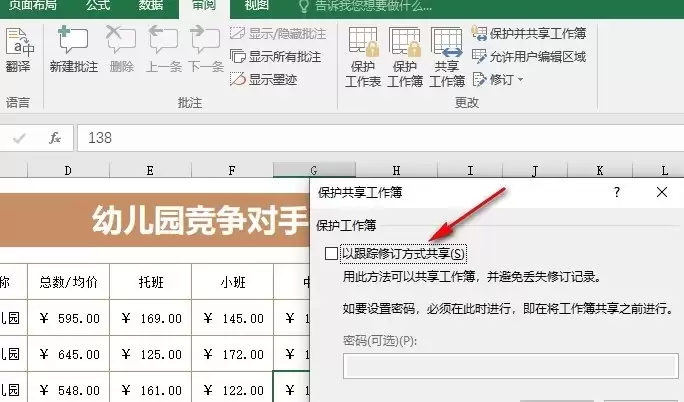
Task: Open 允许用户编辑区域 option
Action: (x=529, y=56)
